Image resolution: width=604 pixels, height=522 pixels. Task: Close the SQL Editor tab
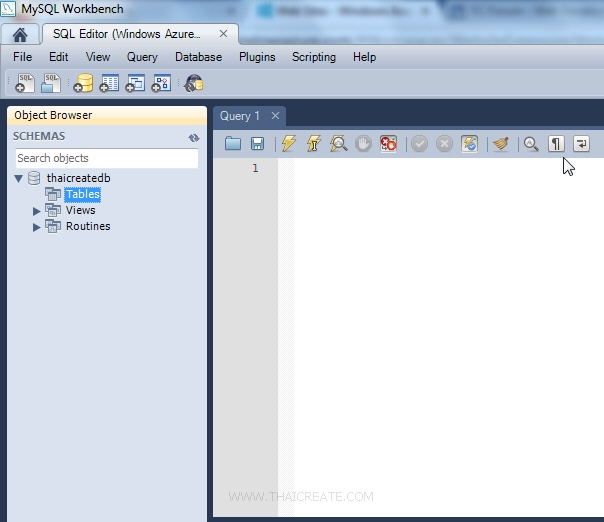click(223, 34)
